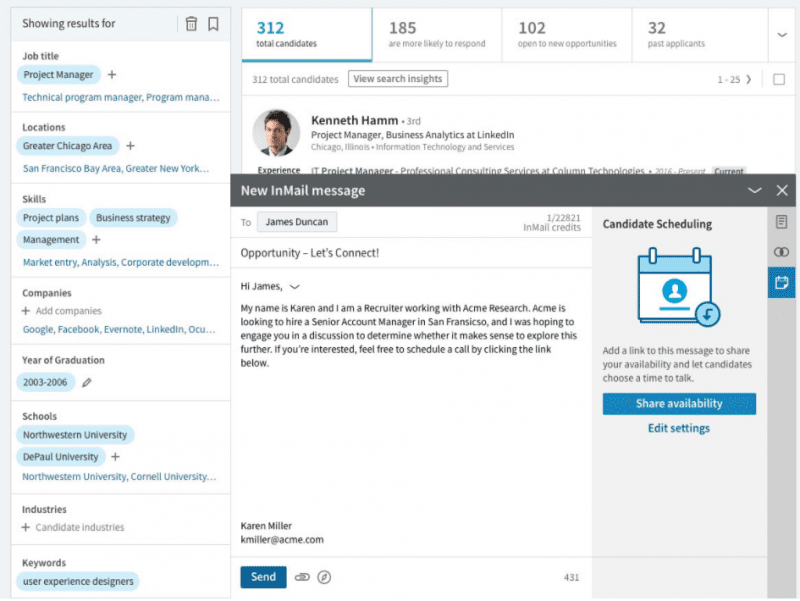Open the Edit settings link

(x=679, y=428)
